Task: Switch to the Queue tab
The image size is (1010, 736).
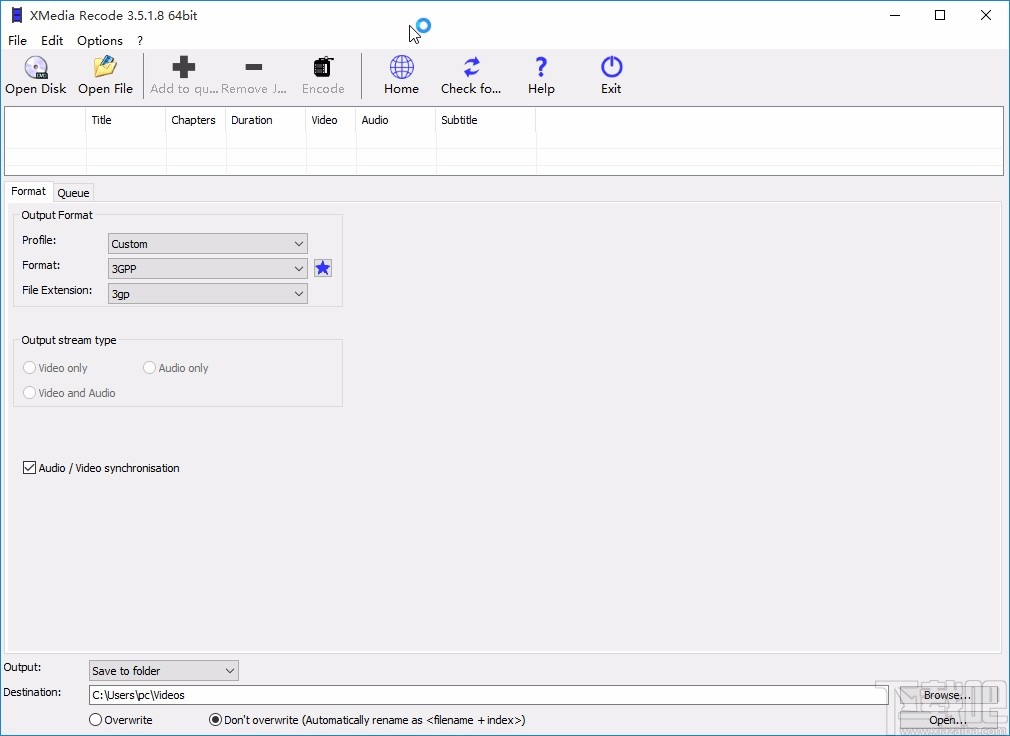Action: pos(73,193)
